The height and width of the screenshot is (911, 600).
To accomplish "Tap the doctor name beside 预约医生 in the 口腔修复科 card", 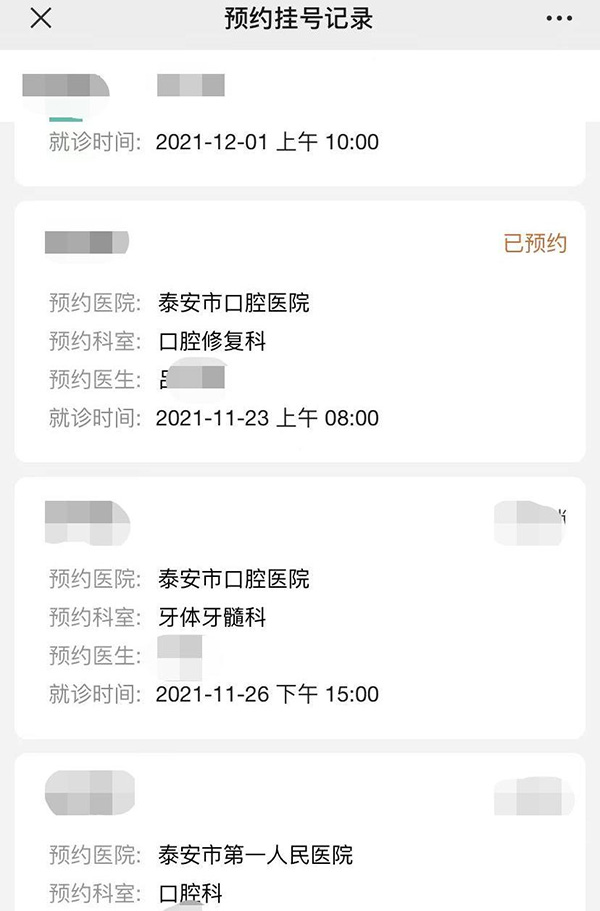I will click(x=192, y=379).
